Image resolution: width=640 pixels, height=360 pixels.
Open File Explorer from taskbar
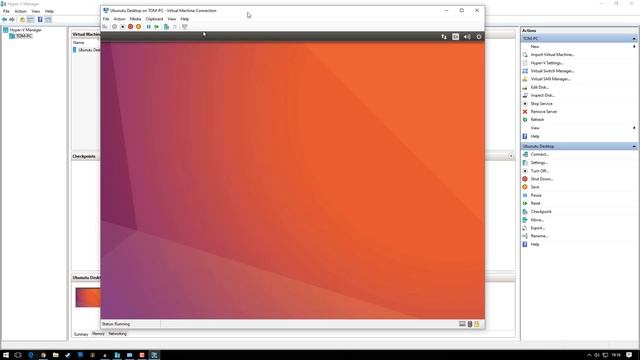click(56, 355)
